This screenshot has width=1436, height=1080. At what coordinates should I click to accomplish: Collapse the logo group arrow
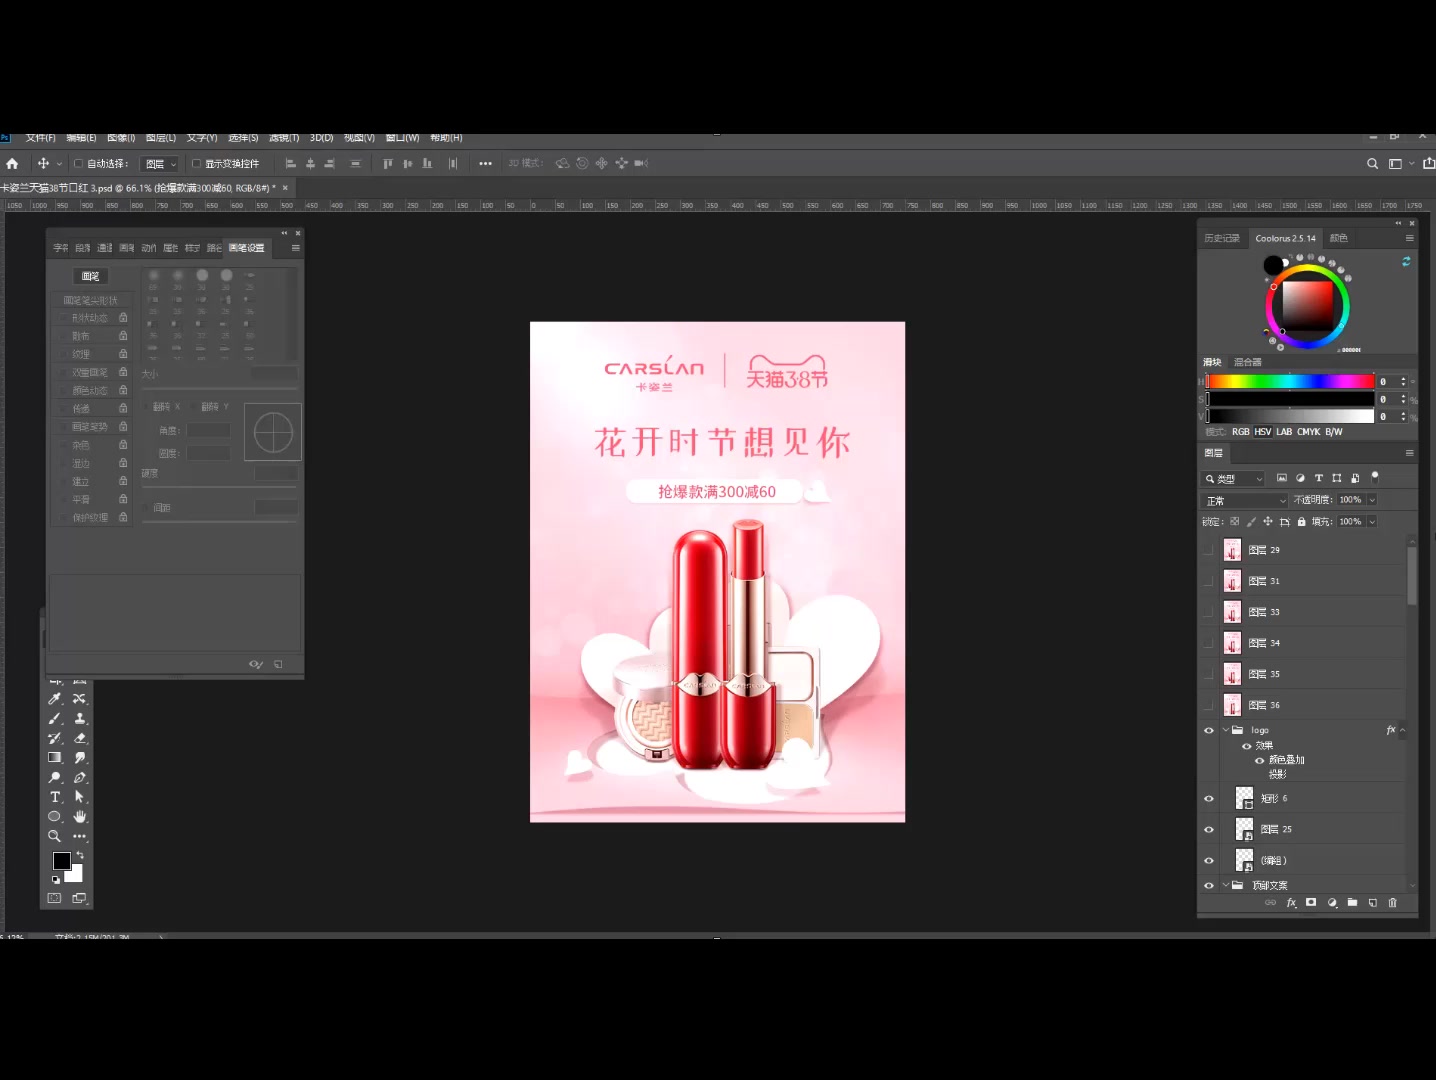[x=1226, y=730]
